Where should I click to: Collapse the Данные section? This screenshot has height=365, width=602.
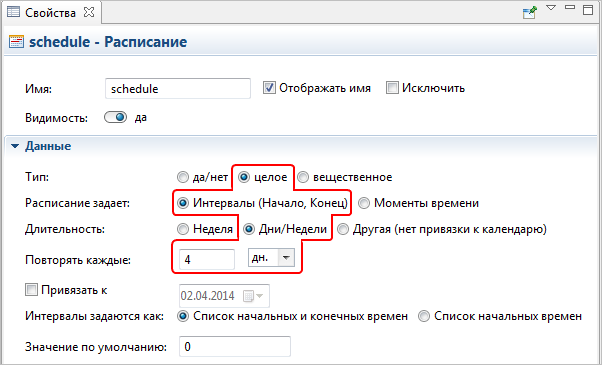(15, 146)
